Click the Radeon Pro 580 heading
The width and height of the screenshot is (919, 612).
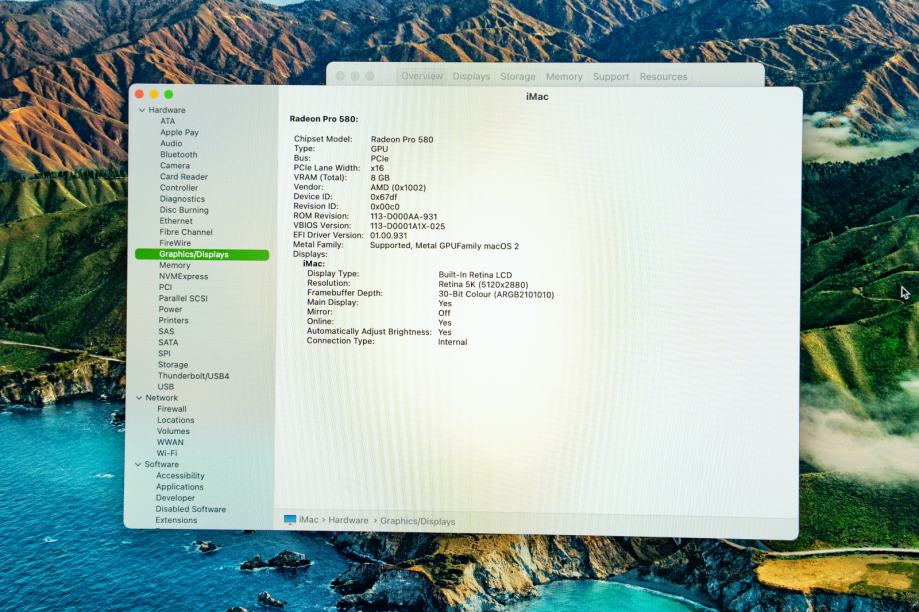click(x=324, y=119)
